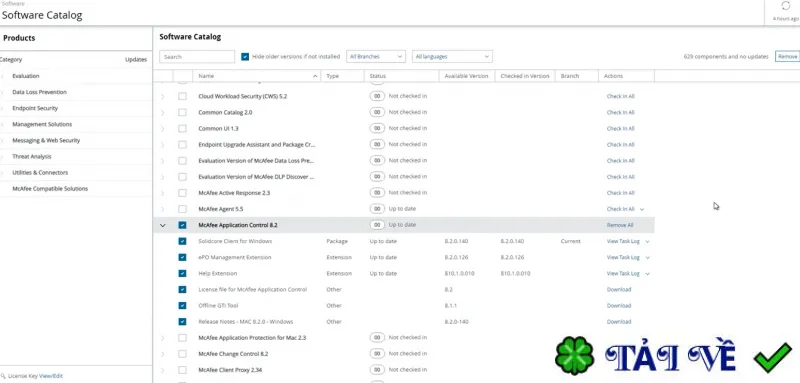Click Download for License file row
Image resolution: width=800 pixels, height=383 pixels.
point(619,289)
